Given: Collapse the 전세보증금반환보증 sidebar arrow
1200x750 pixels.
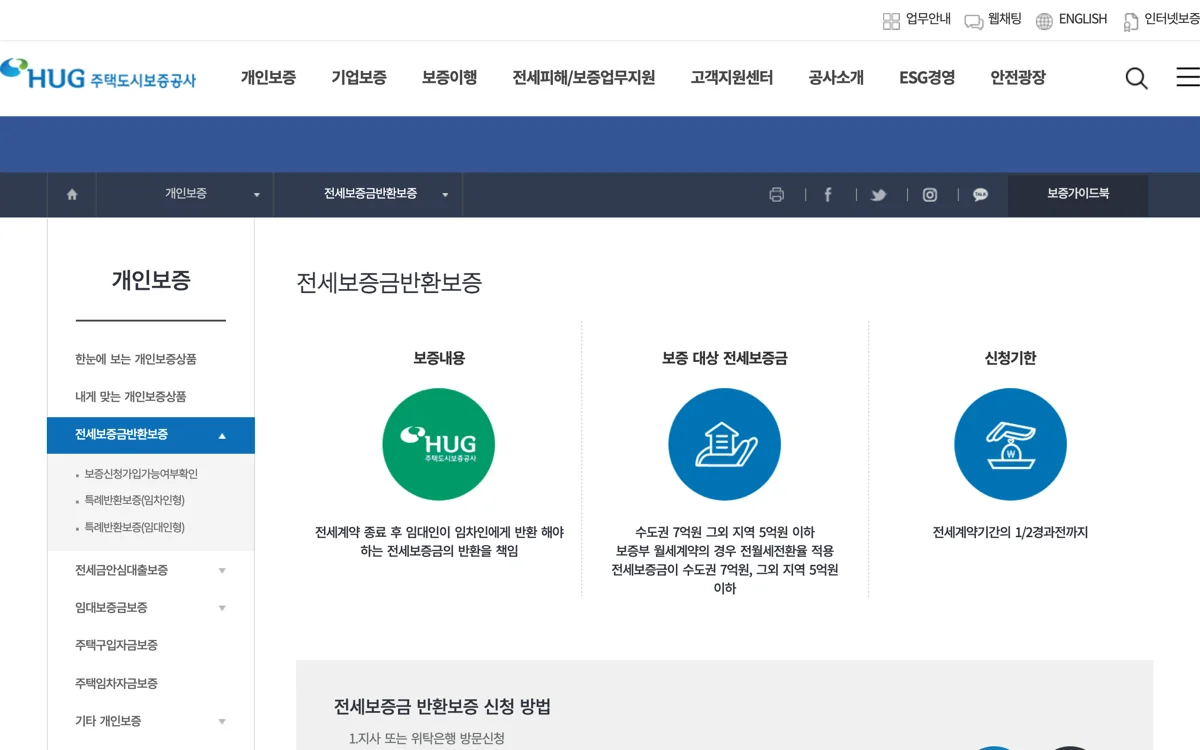Looking at the screenshot, I should click(222, 436).
